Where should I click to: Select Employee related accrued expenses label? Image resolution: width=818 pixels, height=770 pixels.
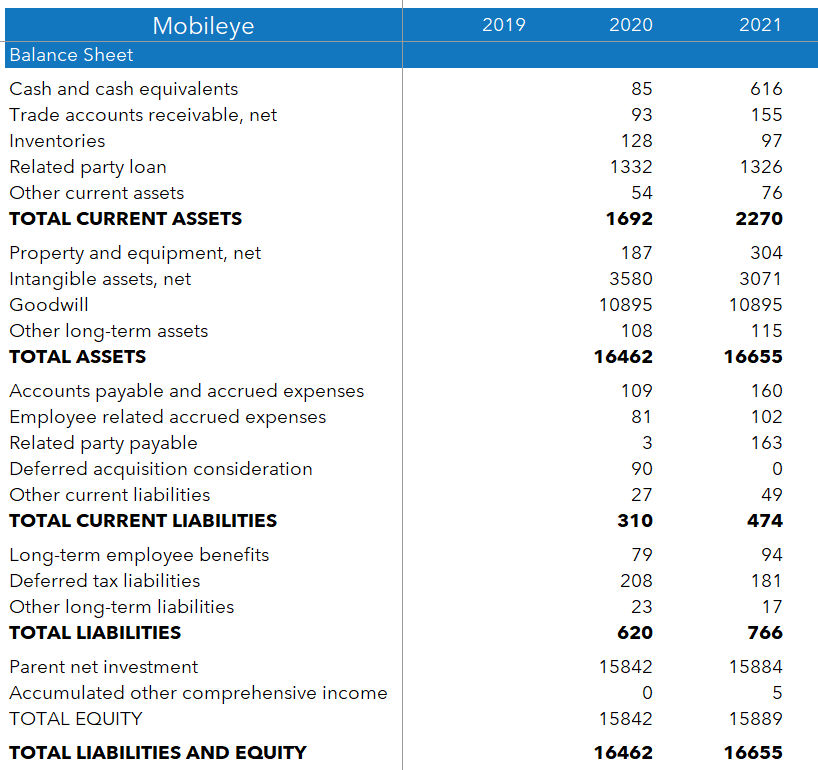(x=167, y=418)
